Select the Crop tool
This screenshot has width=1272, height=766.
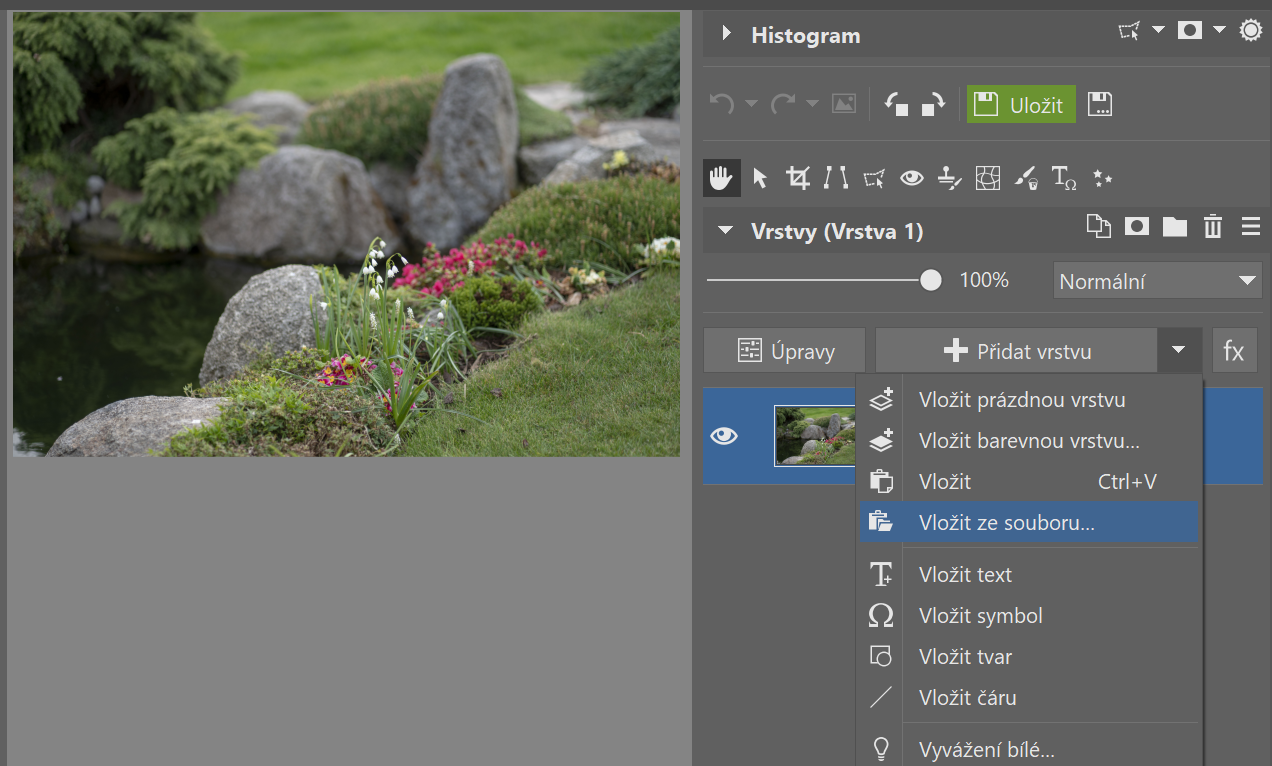tap(798, 178)
